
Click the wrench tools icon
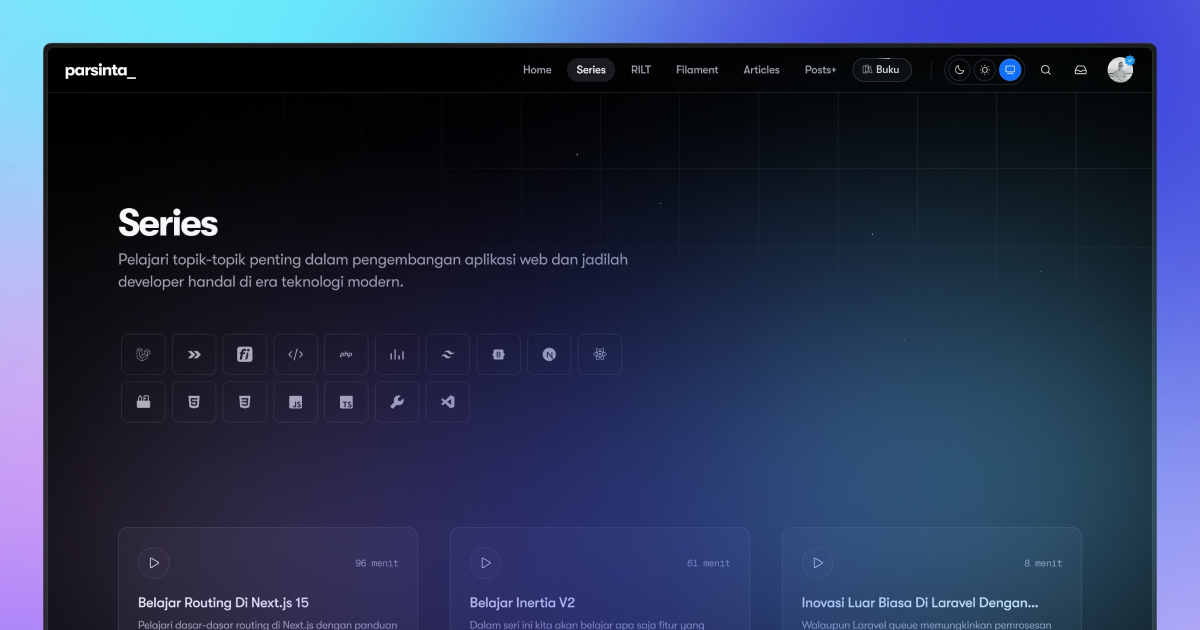point(397,402)
